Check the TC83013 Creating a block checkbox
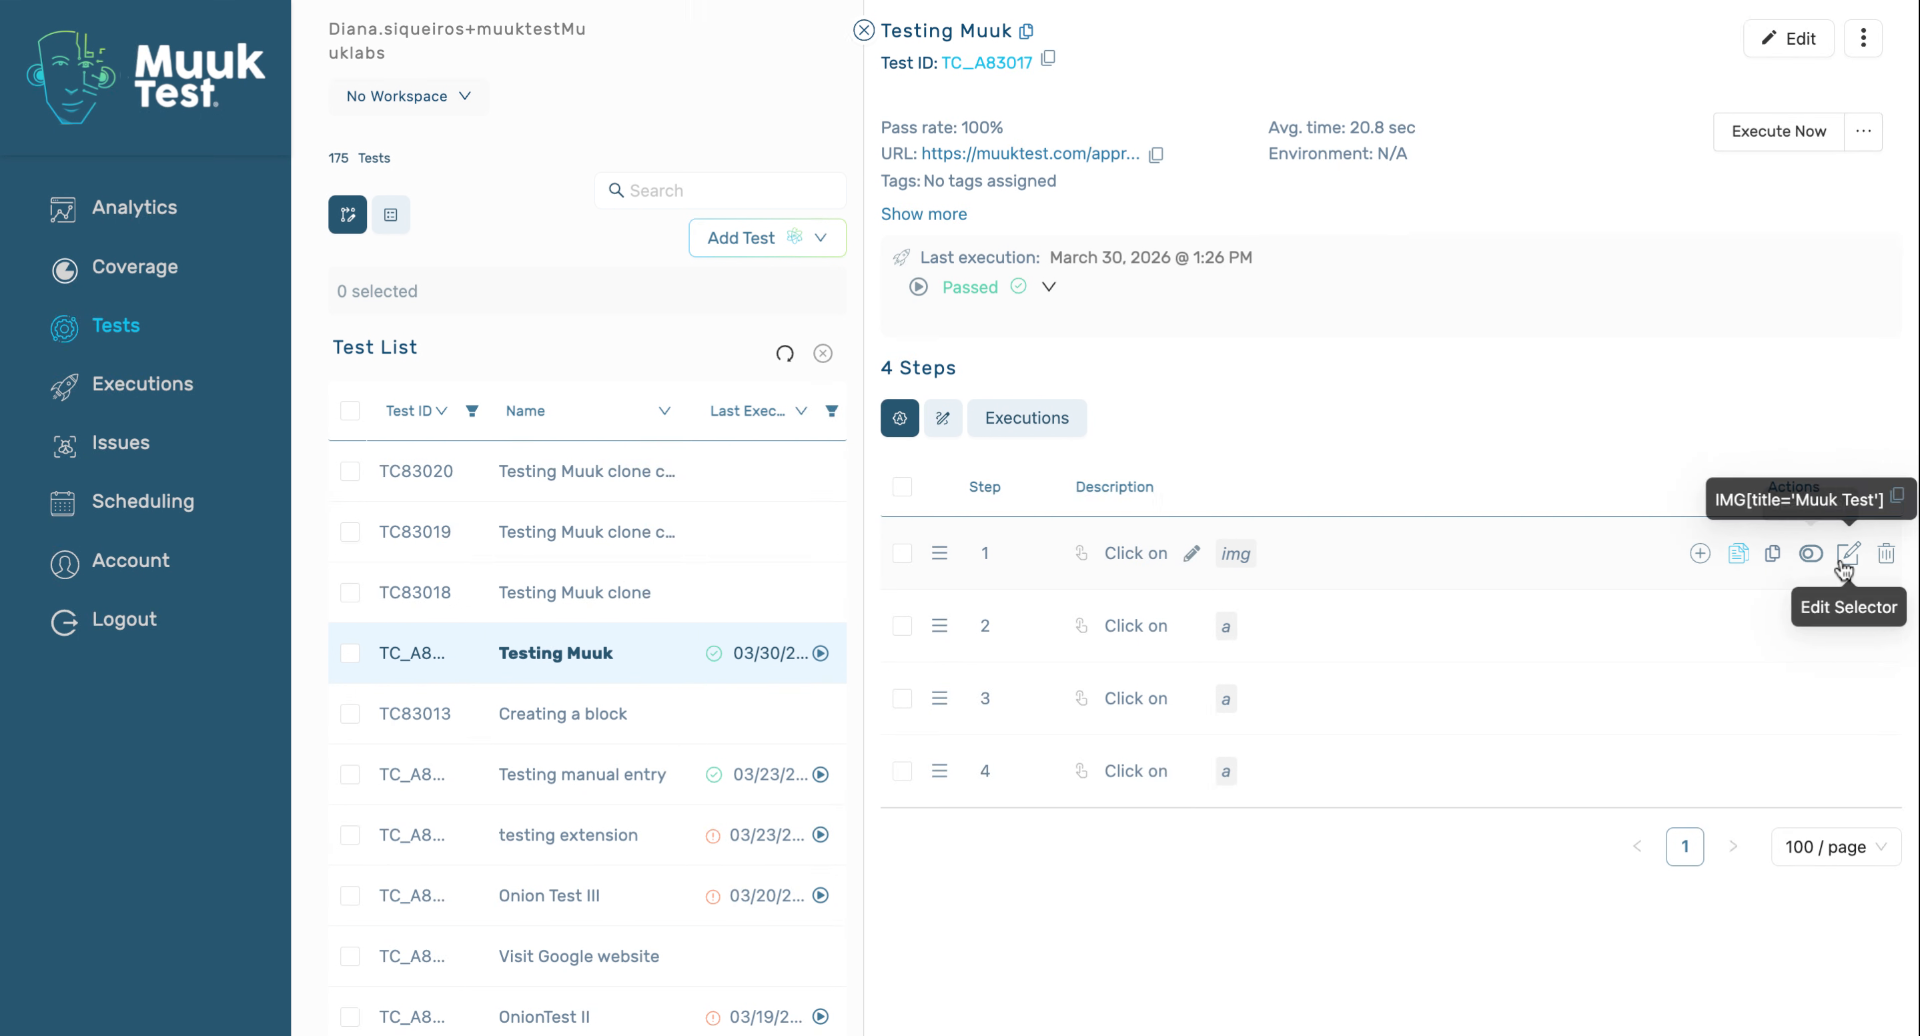Viewport: 1920px width, 1036px height. coord(350,714)
